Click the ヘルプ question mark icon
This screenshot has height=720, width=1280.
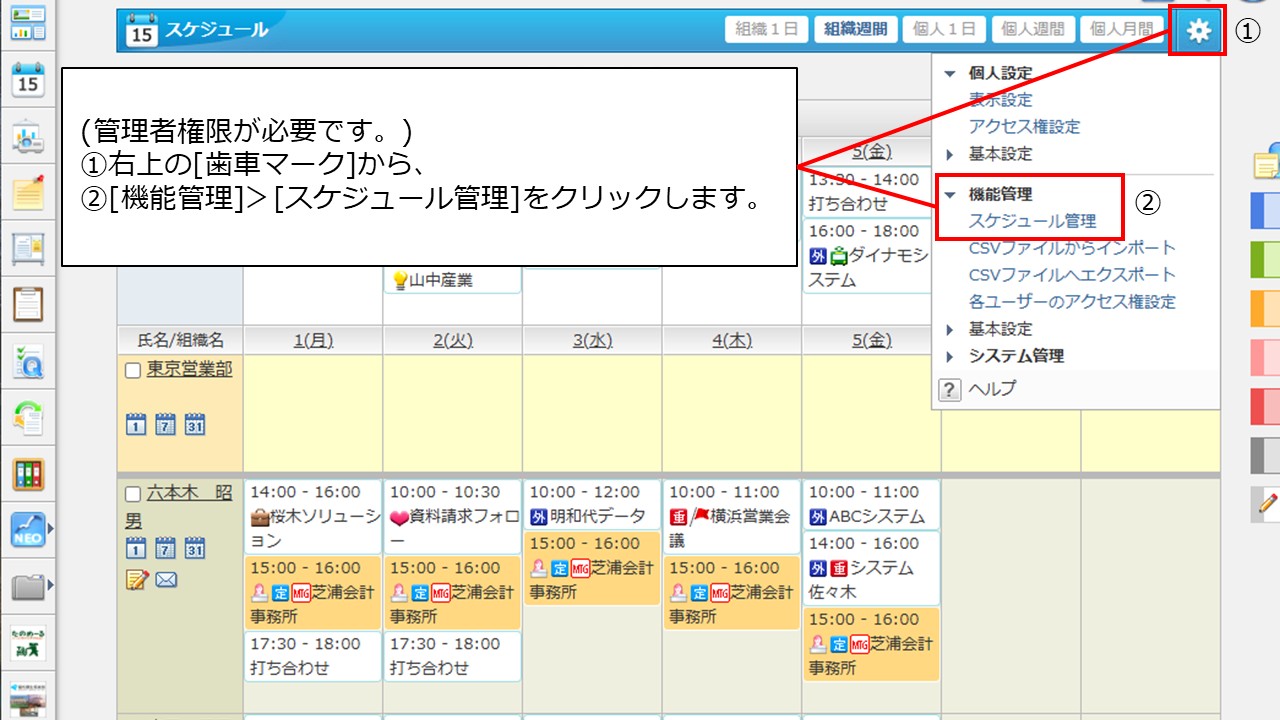(x=948, y=389)
